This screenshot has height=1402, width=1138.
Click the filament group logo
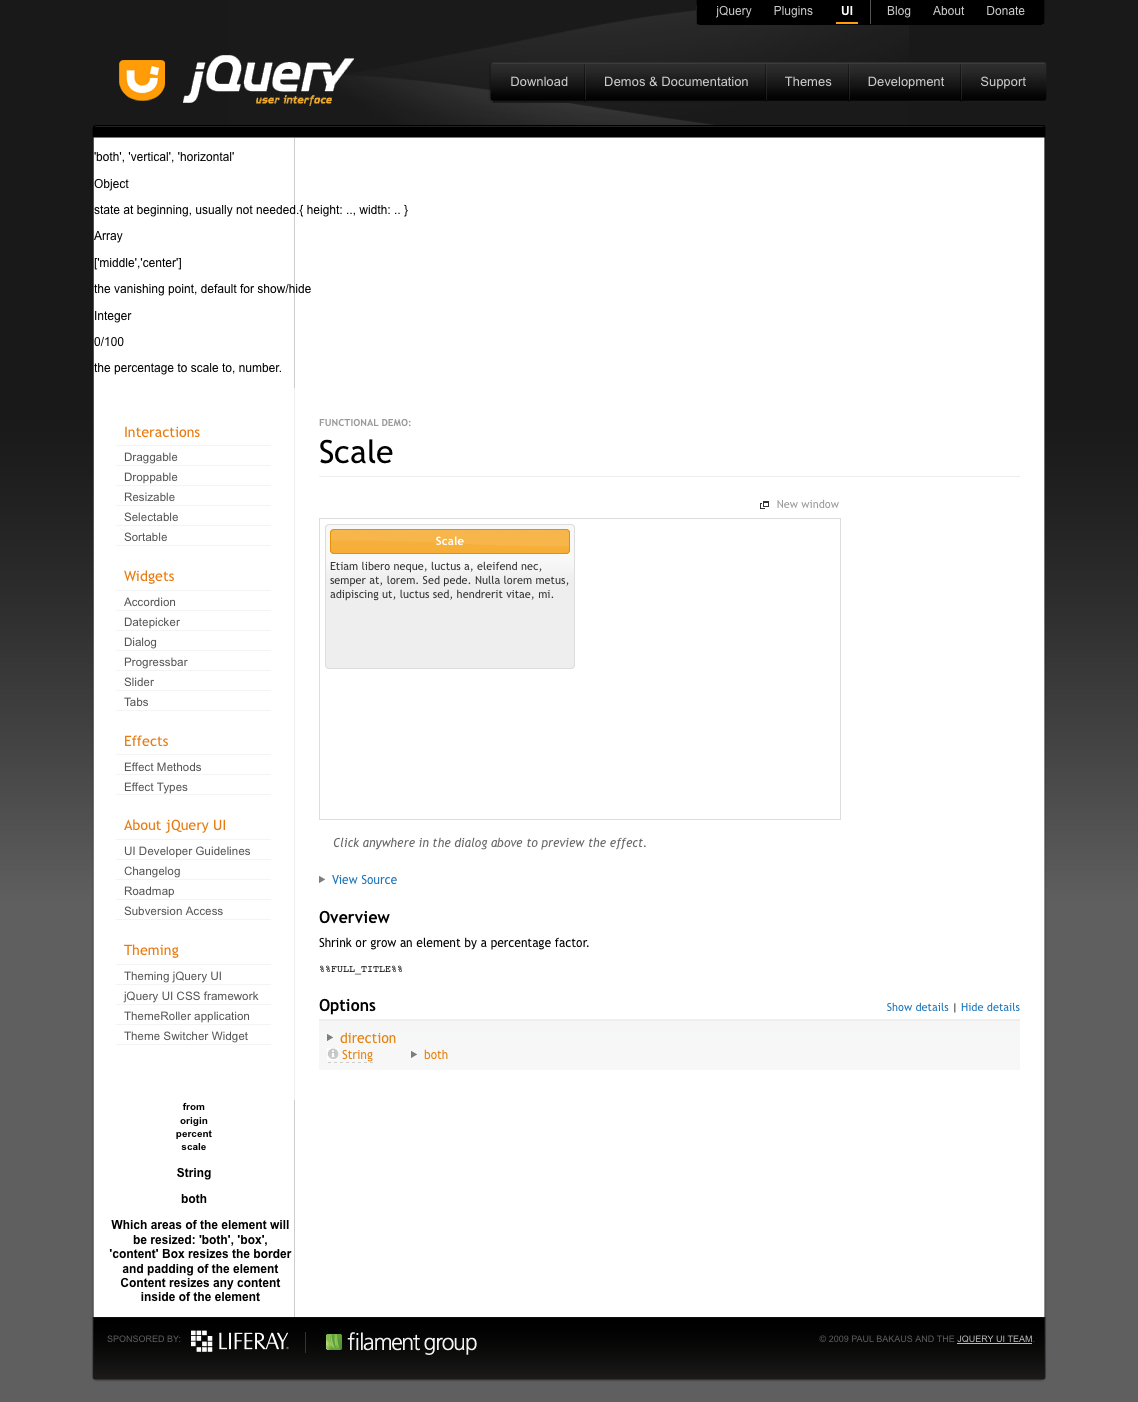pyautogui.click(x=401, y=1342)
